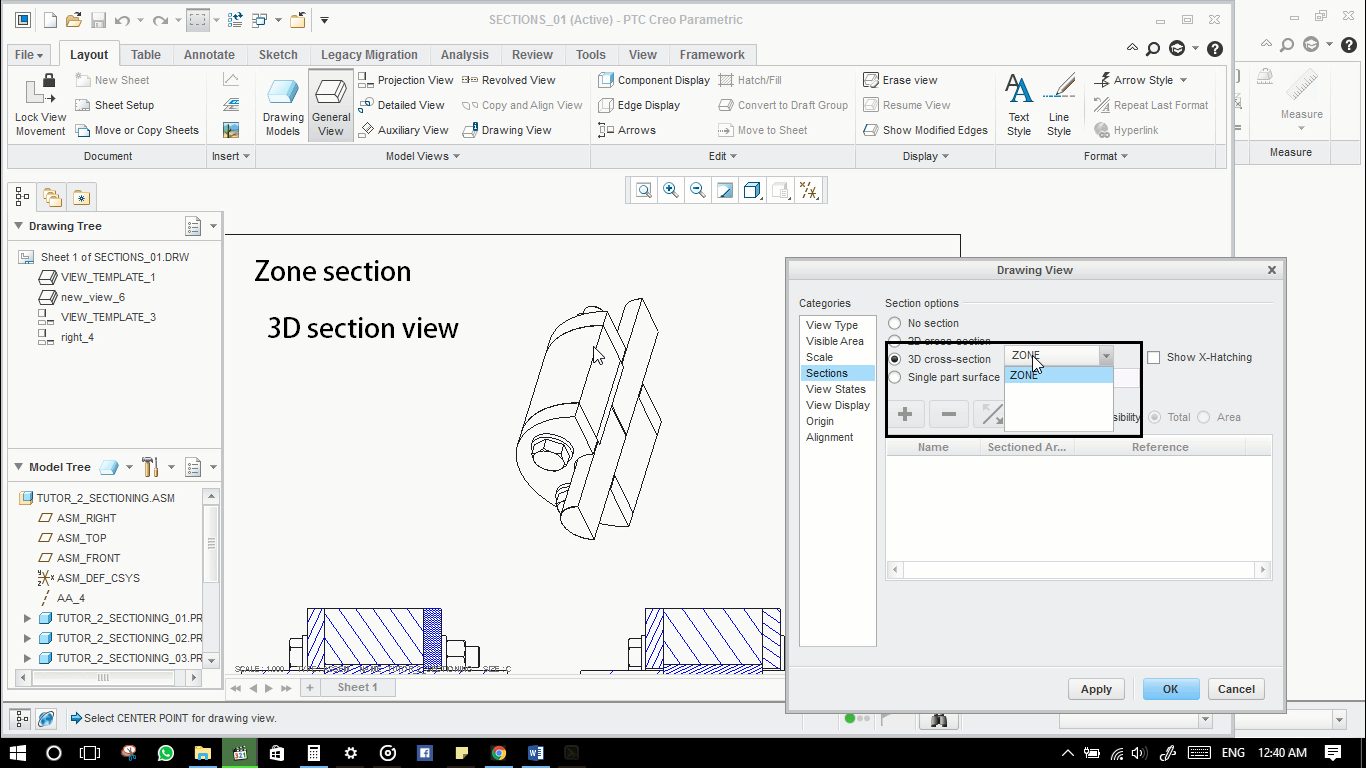Click the zoom out magnifier icon
This screenshot has width=1366, height=768.
pyautogui.click(x=698, y=190)
